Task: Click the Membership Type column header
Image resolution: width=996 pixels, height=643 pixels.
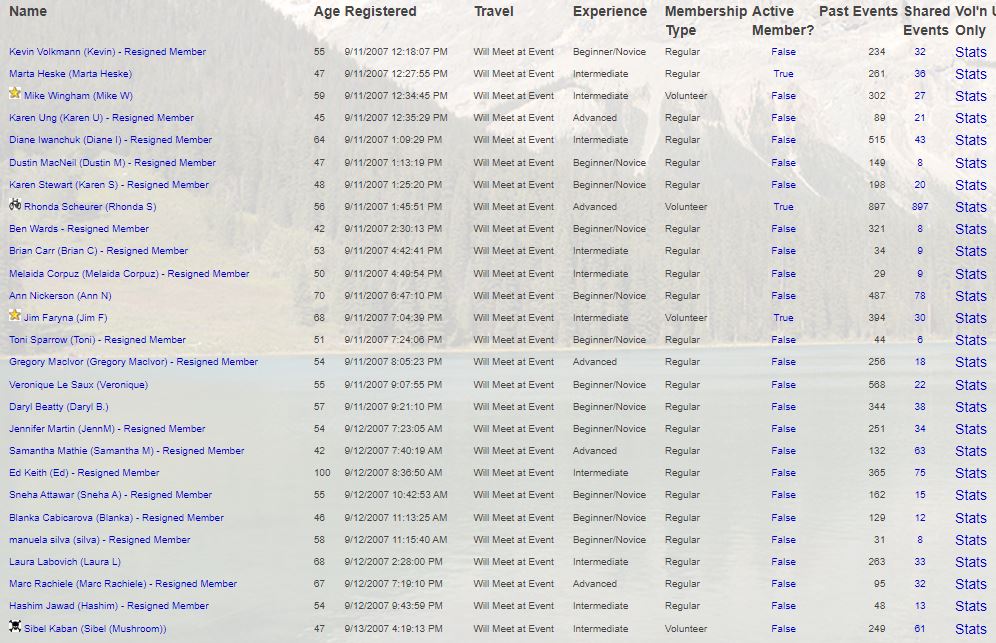Action: [x=706, y=20]
